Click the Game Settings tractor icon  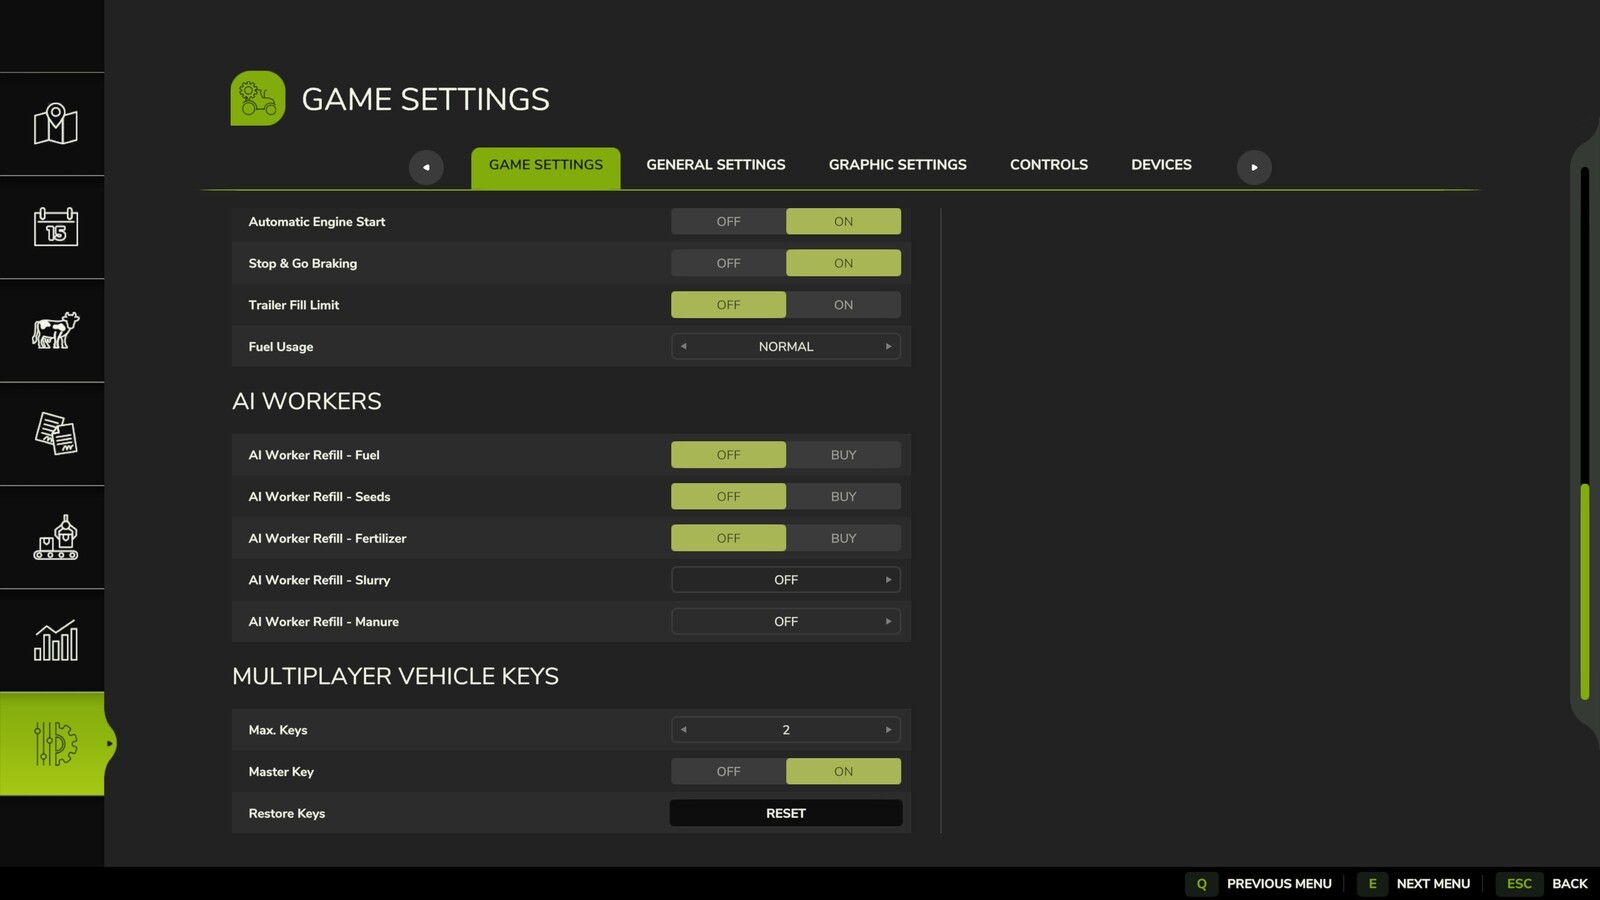[257, 97]
